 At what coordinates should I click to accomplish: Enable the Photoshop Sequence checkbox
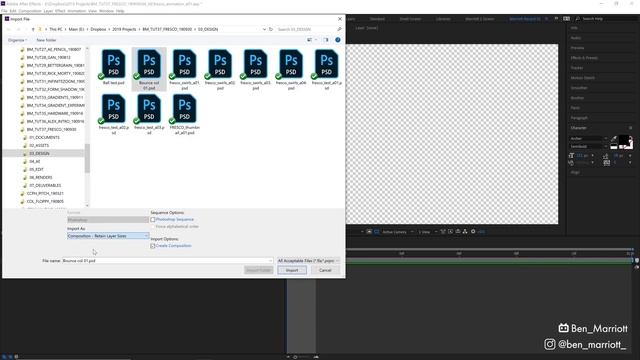tap(153, 220)
